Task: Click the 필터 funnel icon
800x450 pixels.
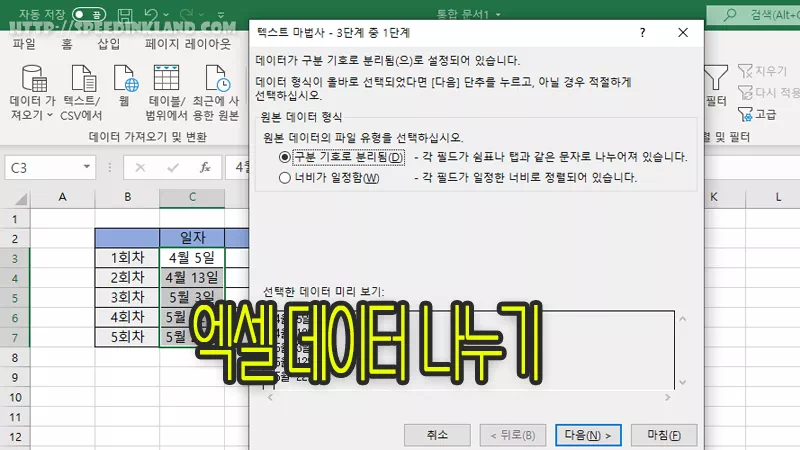Action: coord(715,80)
